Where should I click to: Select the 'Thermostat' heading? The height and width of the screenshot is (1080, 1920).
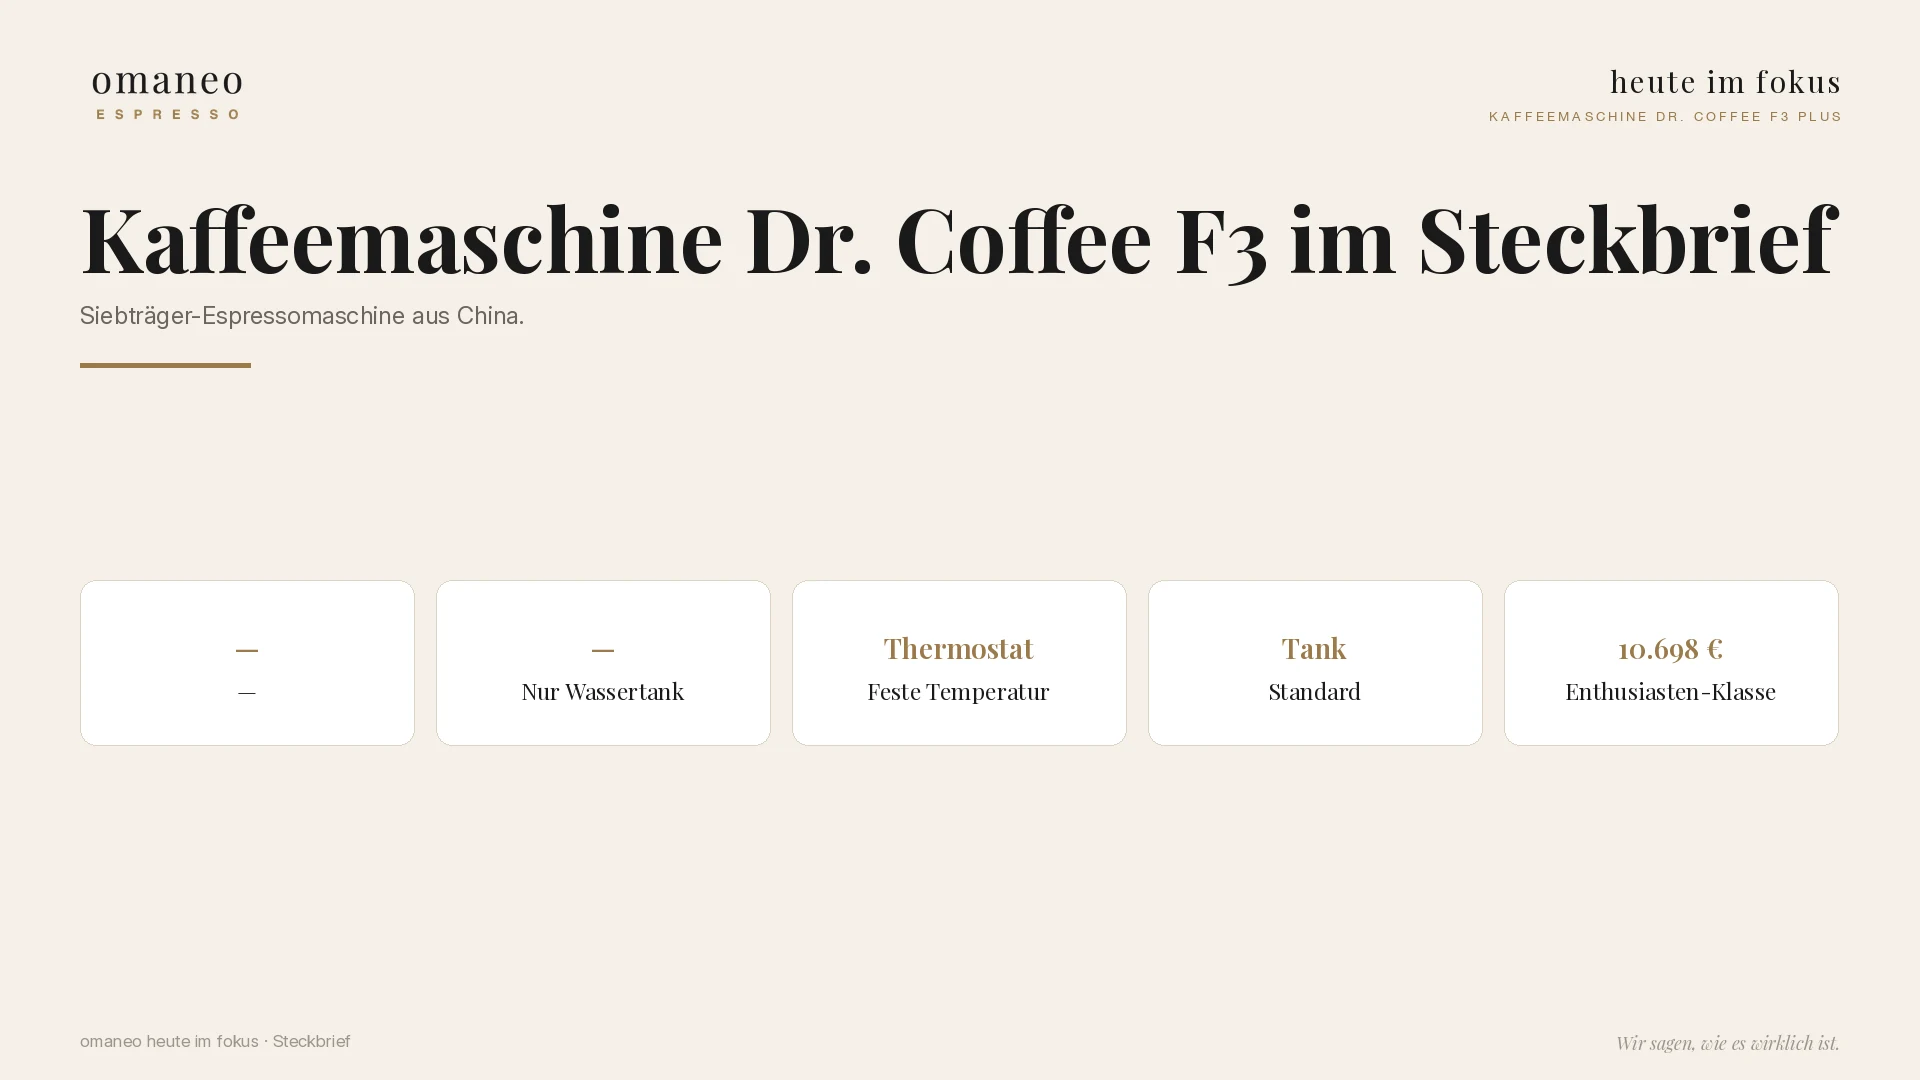point(958,648)
